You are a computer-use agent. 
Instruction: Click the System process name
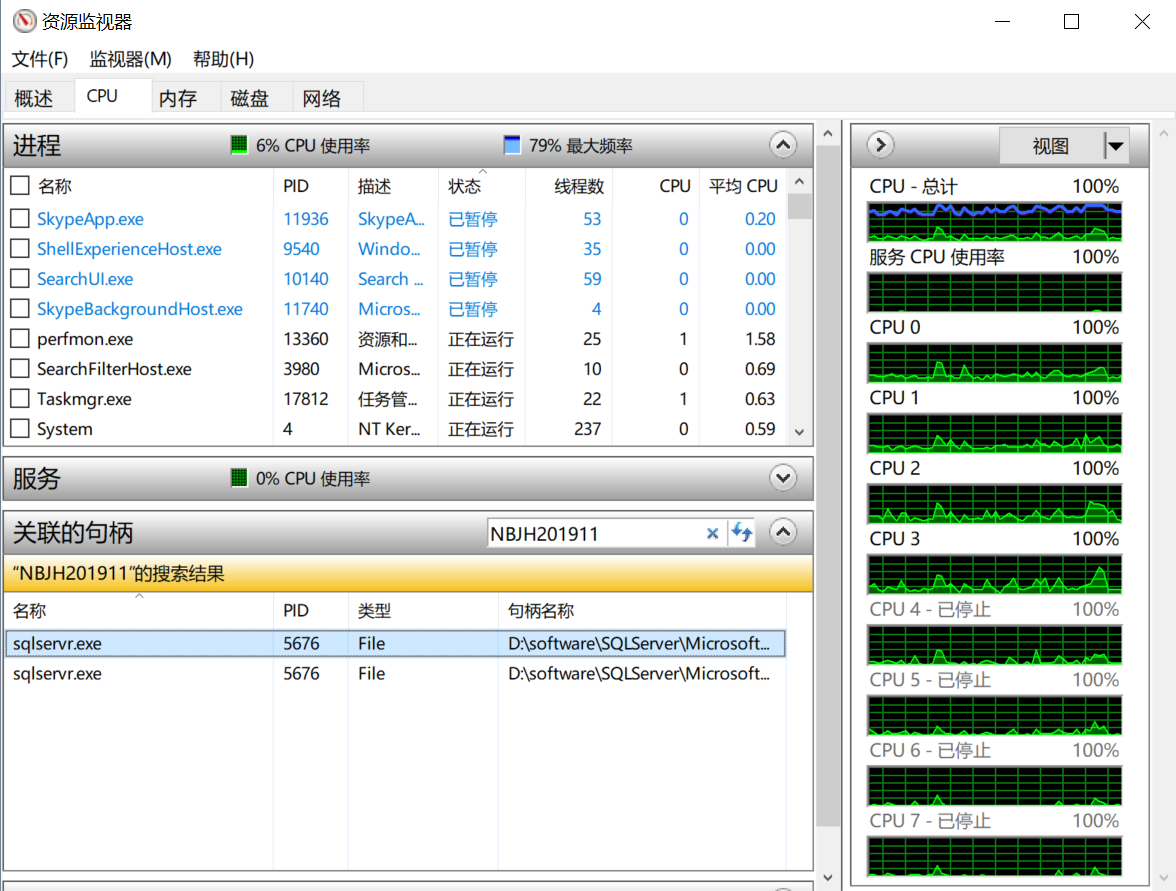[x=64, y=429]
